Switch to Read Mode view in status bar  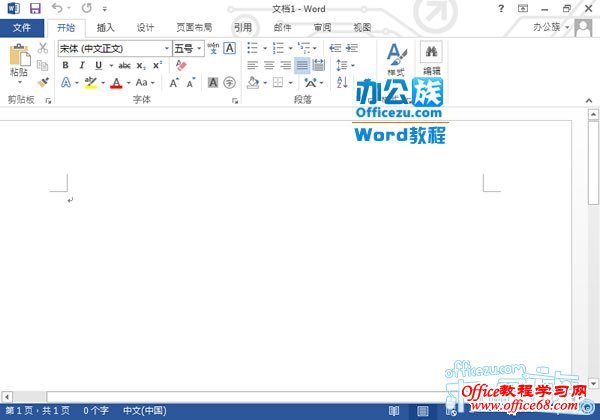click(x=394, y=411)
